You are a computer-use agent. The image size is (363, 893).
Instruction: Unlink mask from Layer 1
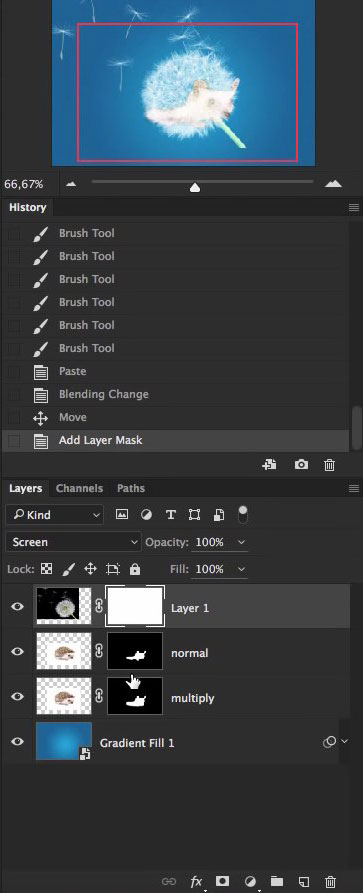coord(99,607)
